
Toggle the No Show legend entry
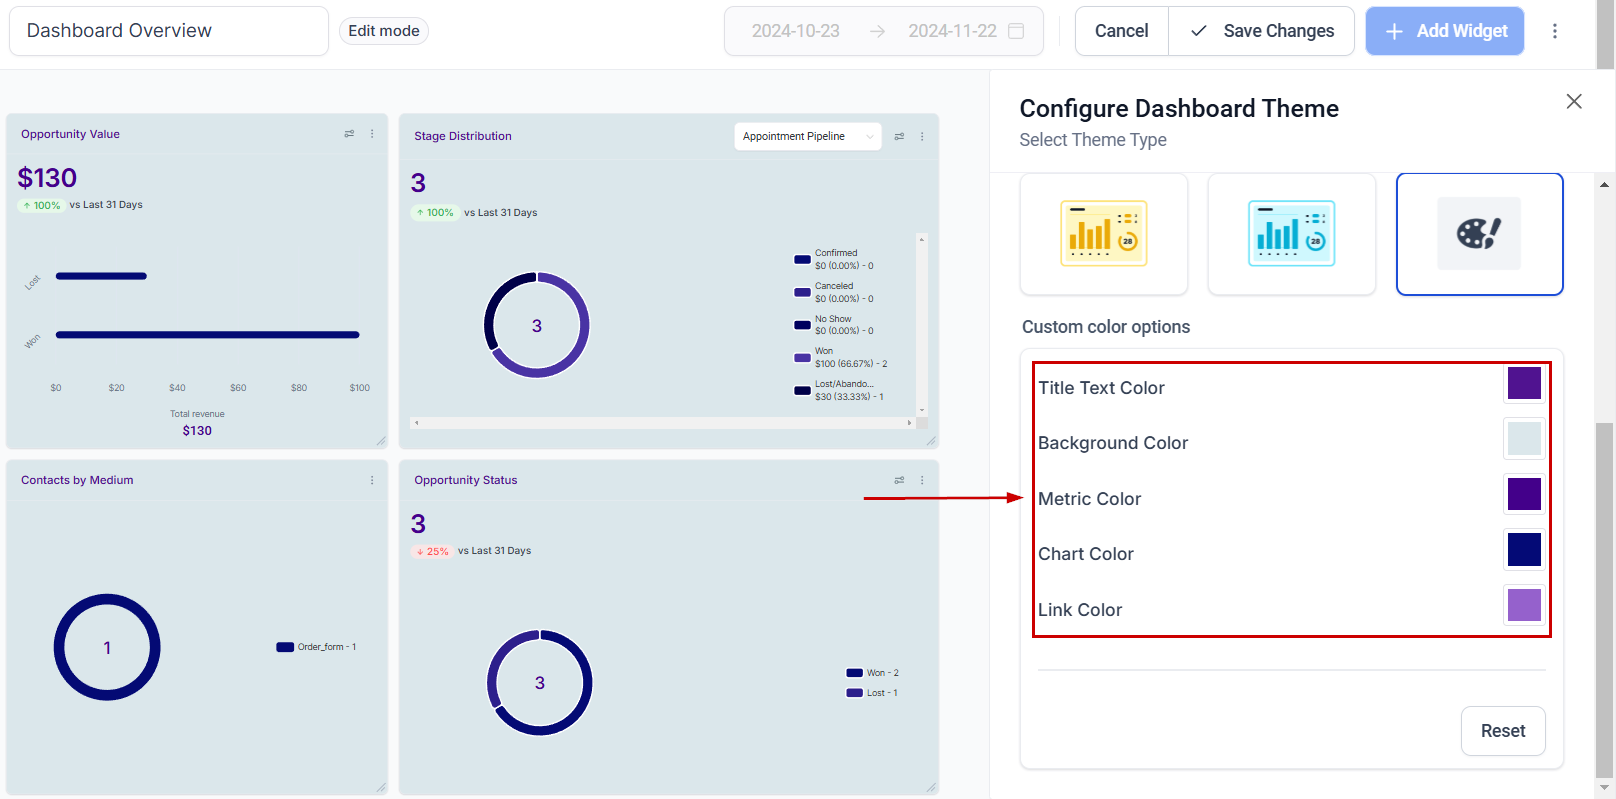click(x=834, y=325)
